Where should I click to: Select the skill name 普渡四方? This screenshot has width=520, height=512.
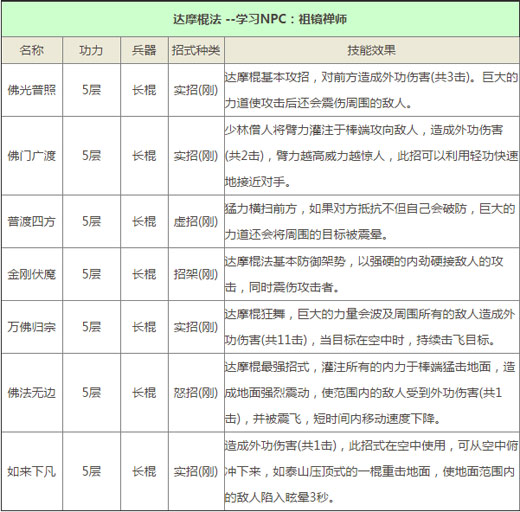click(x=32, y=221)
